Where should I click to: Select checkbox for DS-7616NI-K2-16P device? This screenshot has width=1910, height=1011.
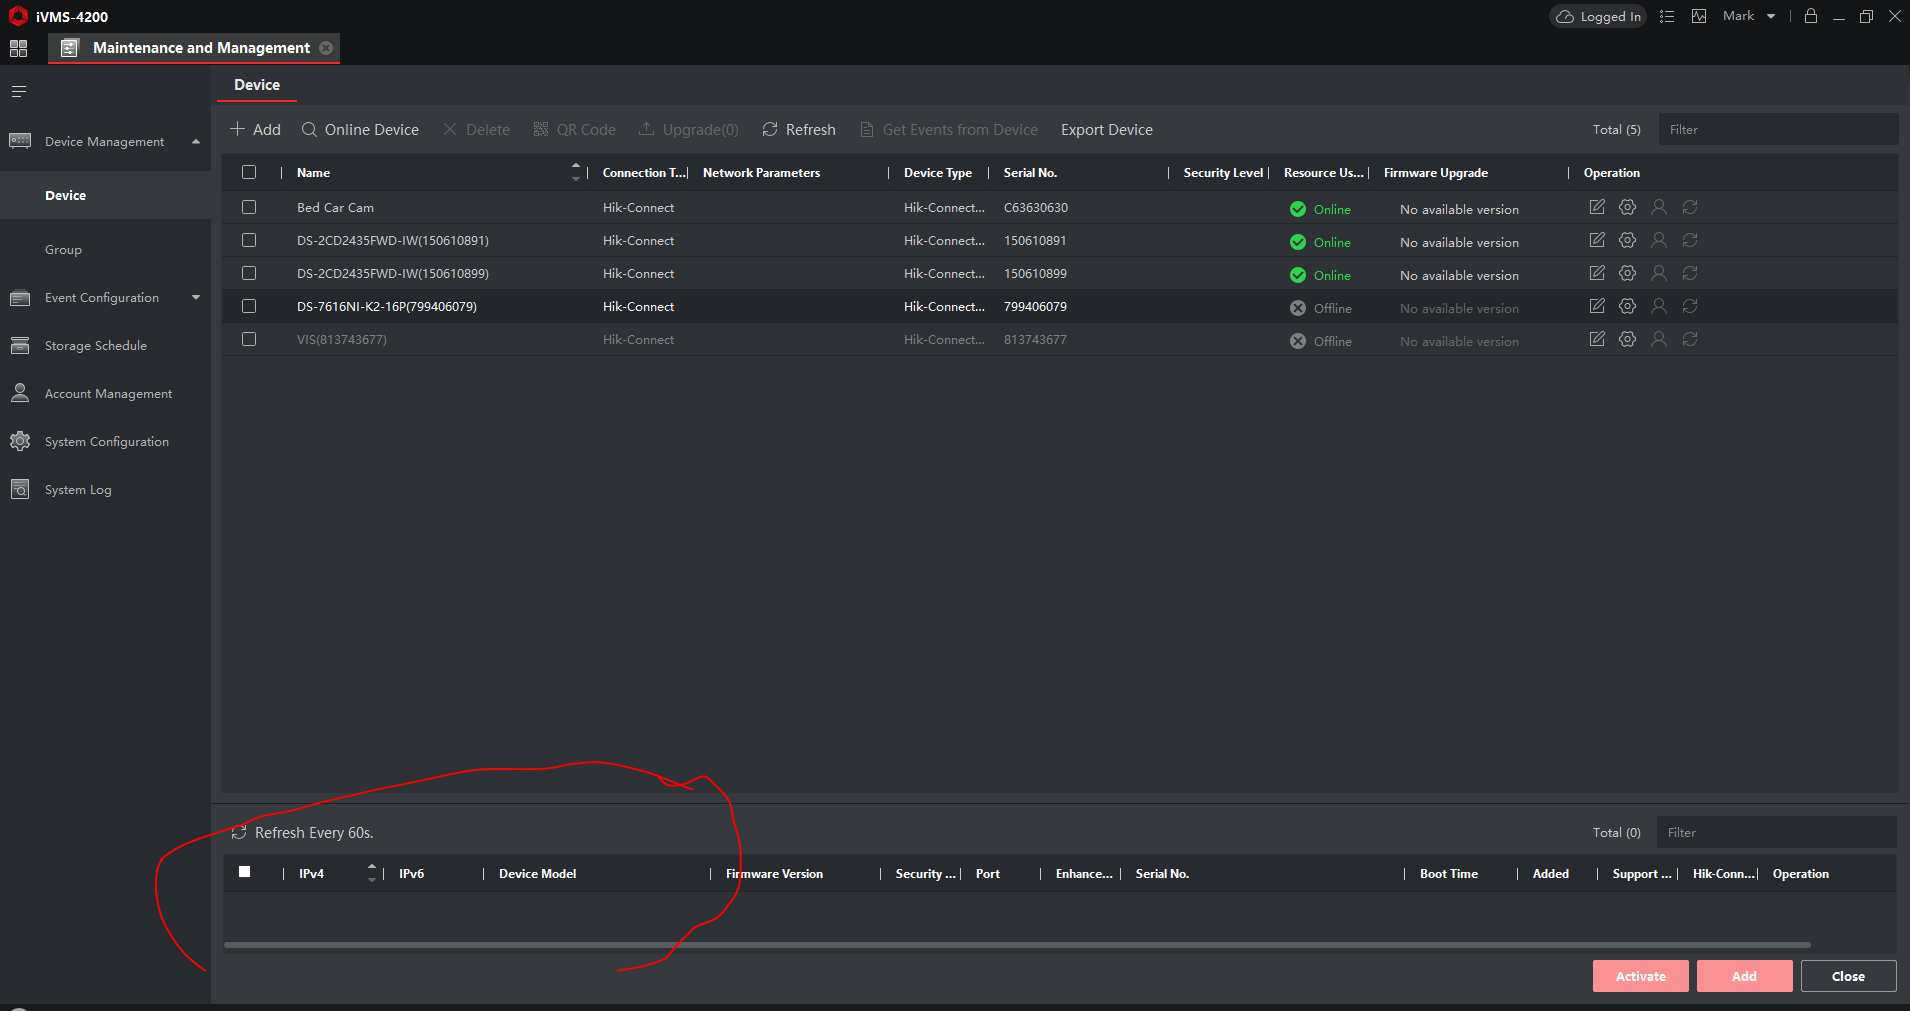tap(249, 306)
